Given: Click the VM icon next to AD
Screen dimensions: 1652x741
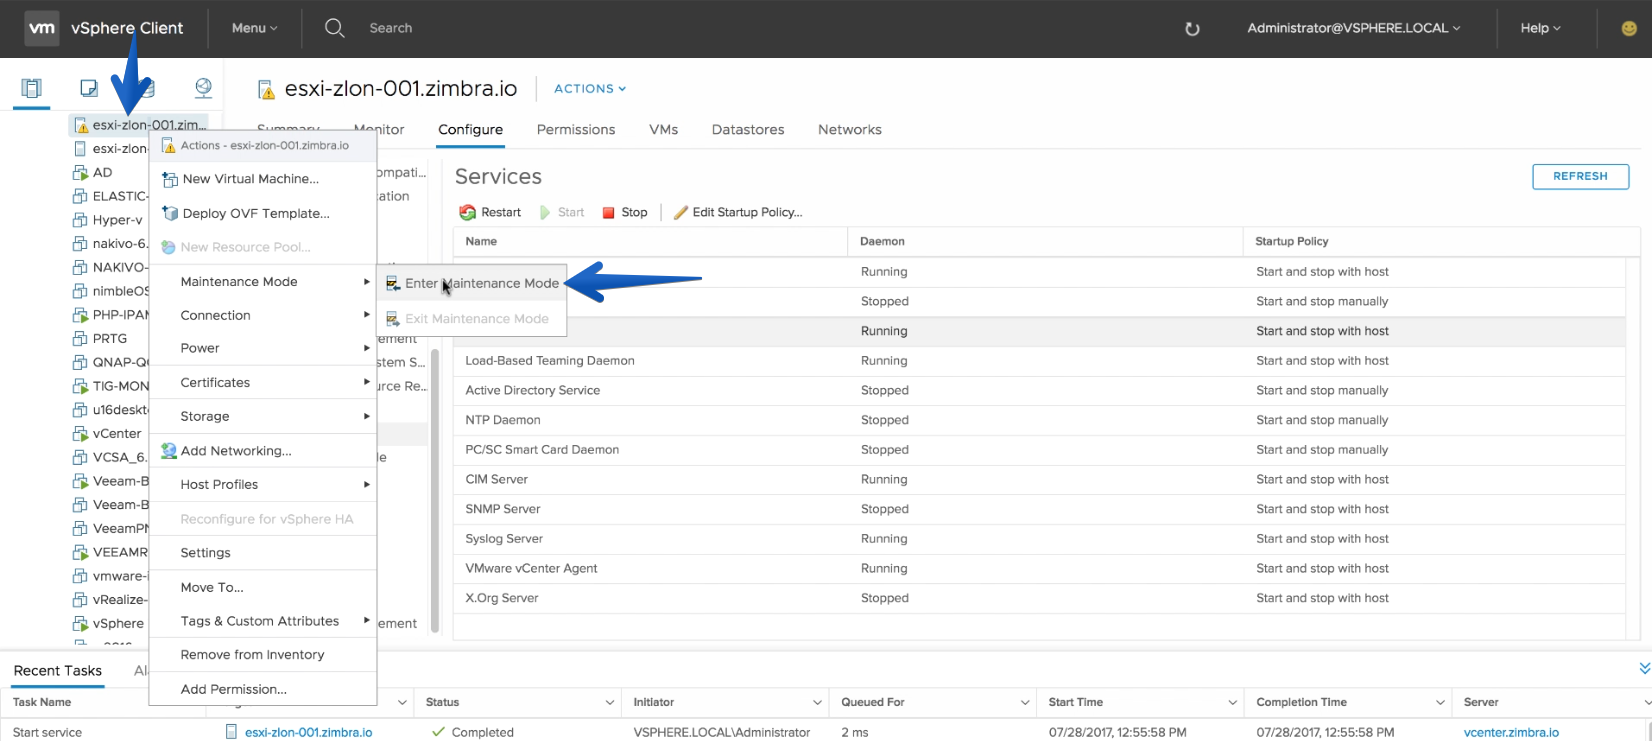Looking at the screenshot, I should pos(81,173).
